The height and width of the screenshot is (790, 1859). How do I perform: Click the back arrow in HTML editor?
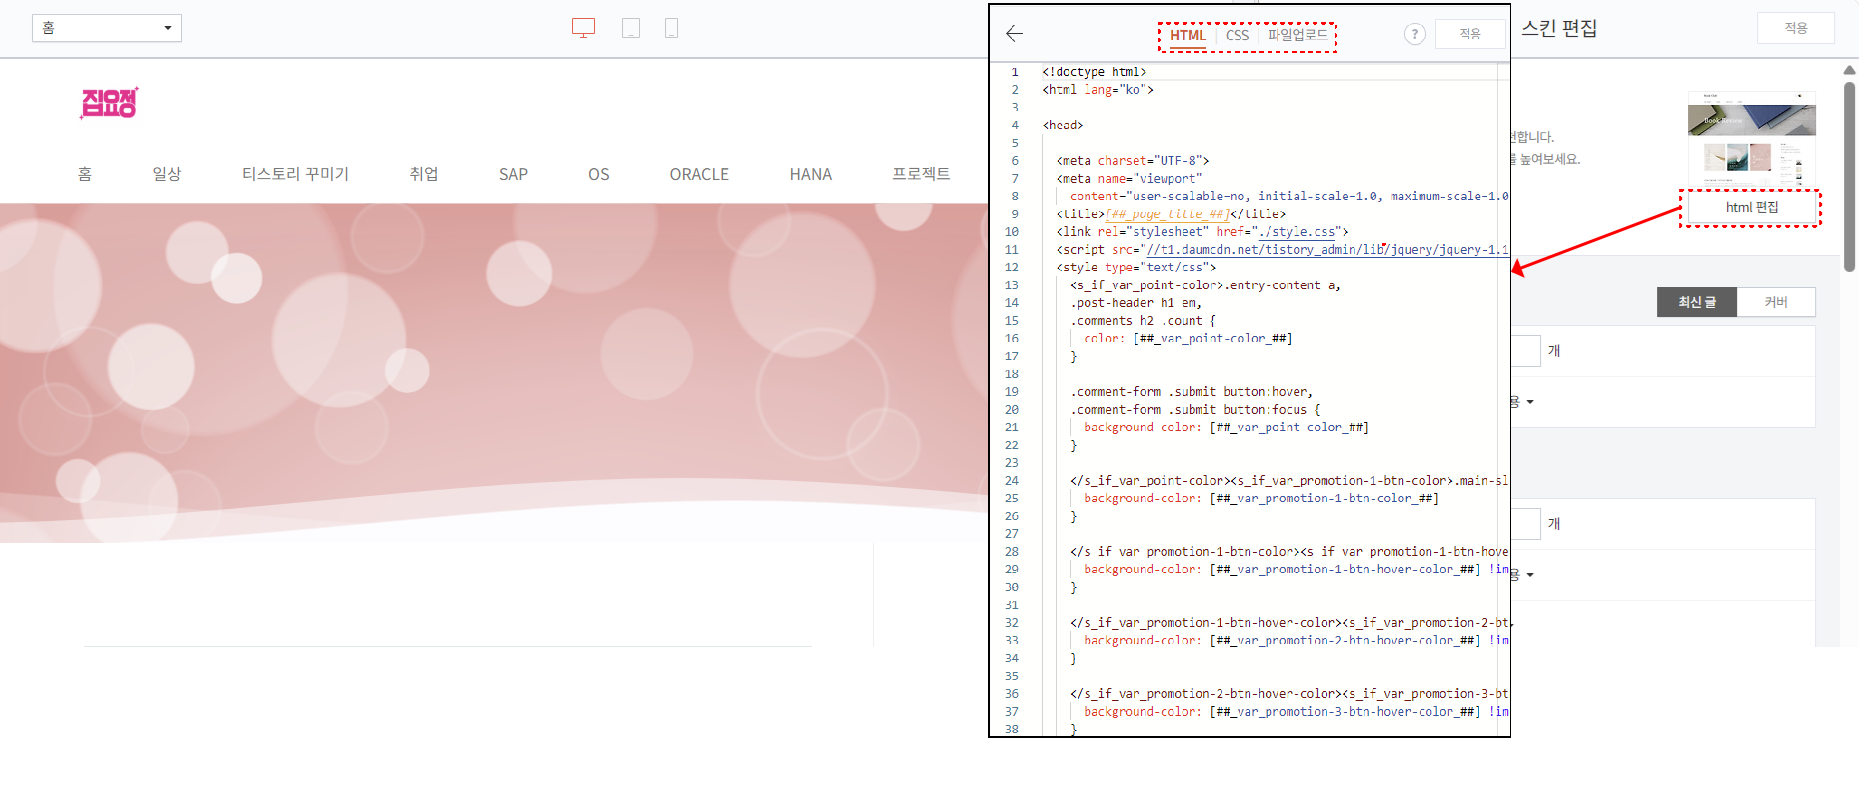pos(1014,34)
